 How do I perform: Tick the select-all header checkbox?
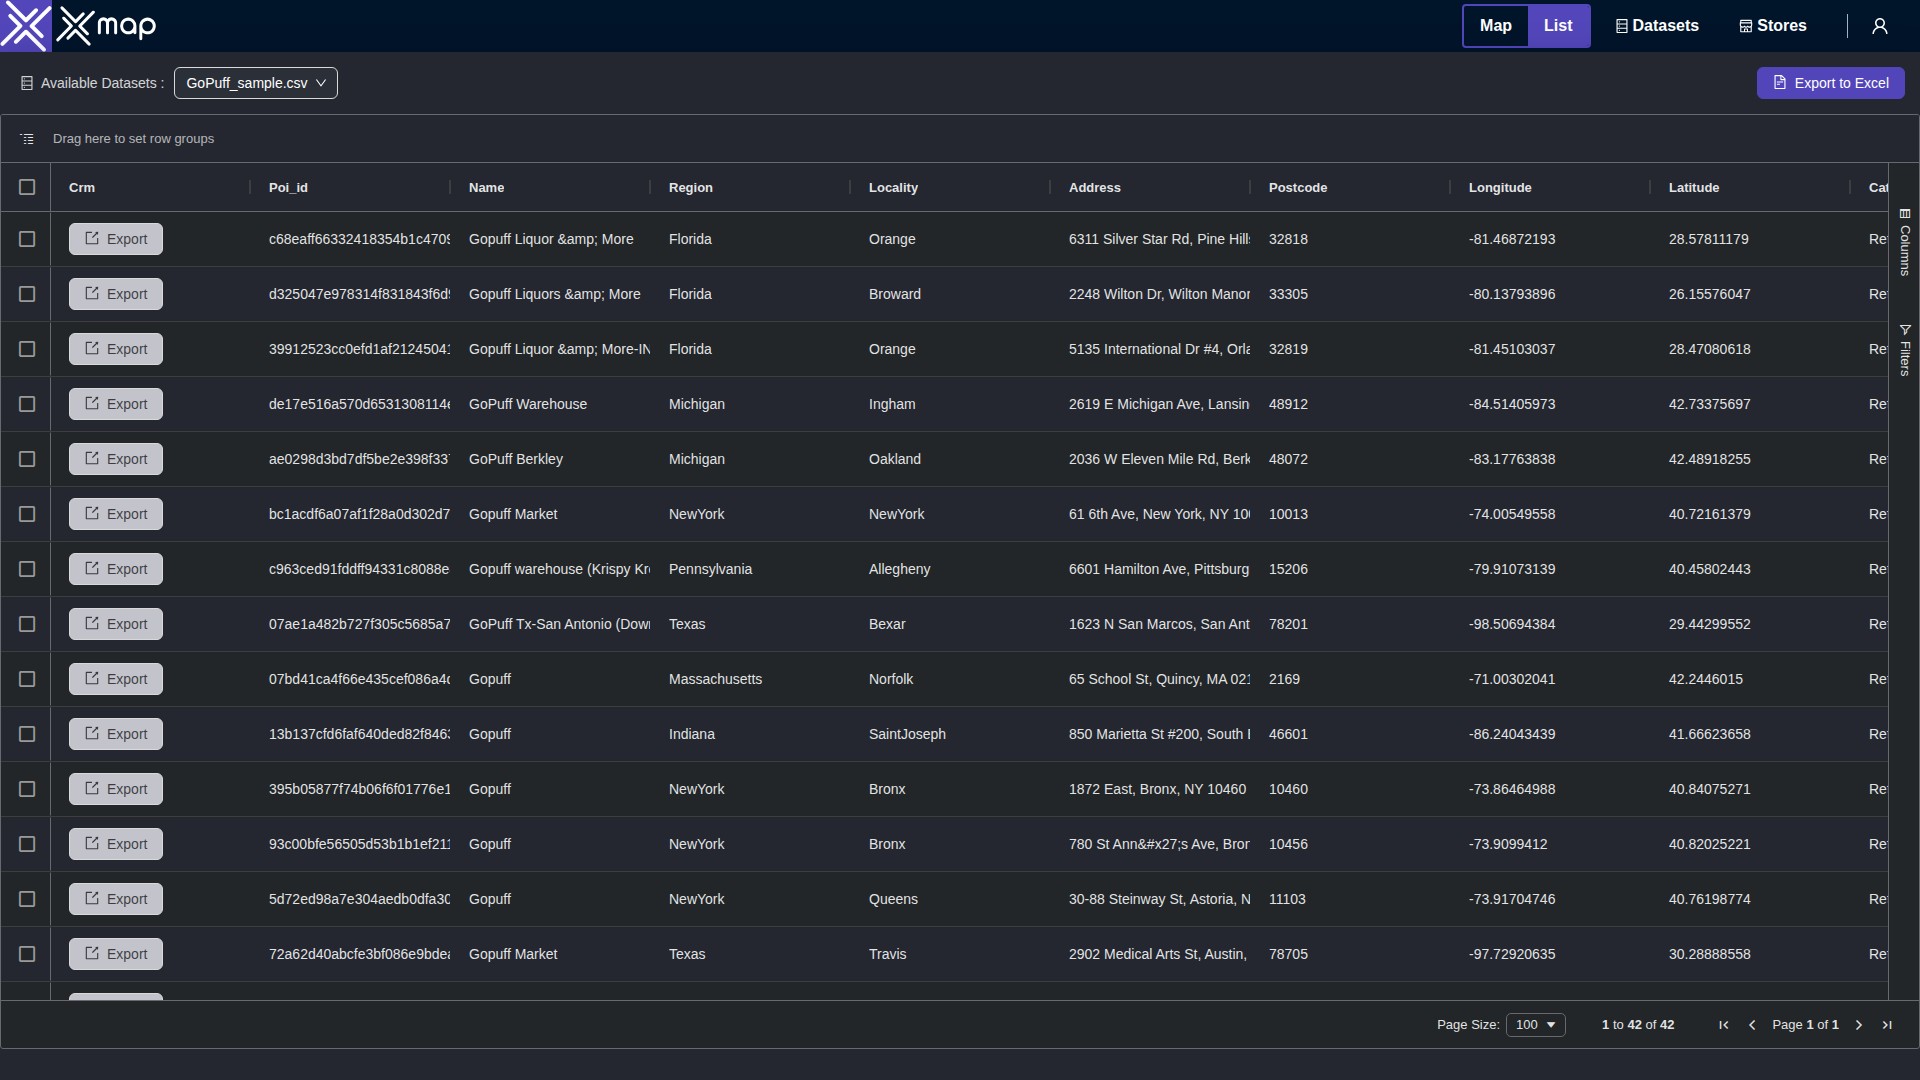[x=27, y=187]
